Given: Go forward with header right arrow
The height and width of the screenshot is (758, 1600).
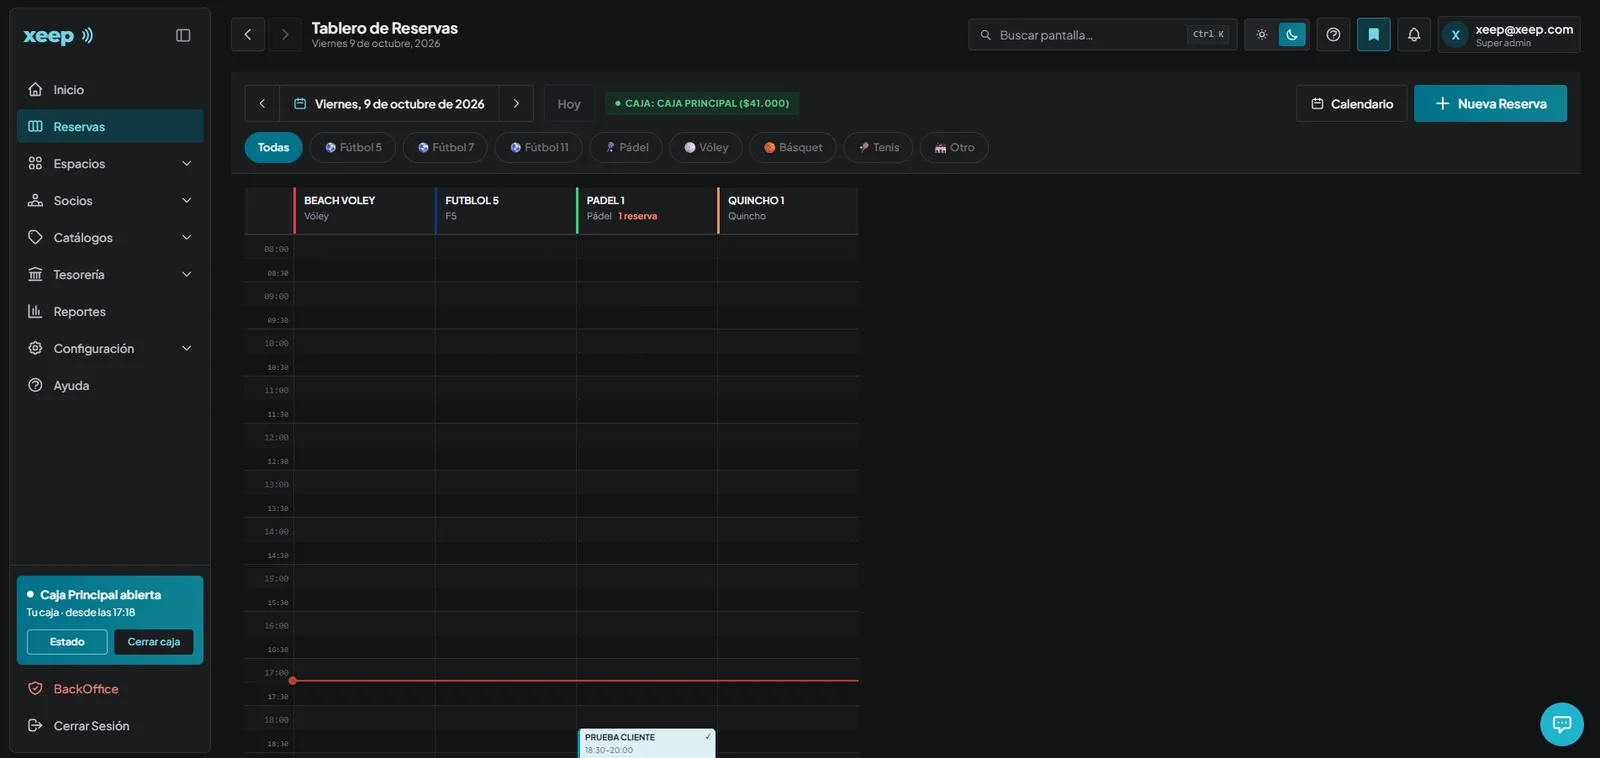Looking at the screenshot, I should 285,34.
